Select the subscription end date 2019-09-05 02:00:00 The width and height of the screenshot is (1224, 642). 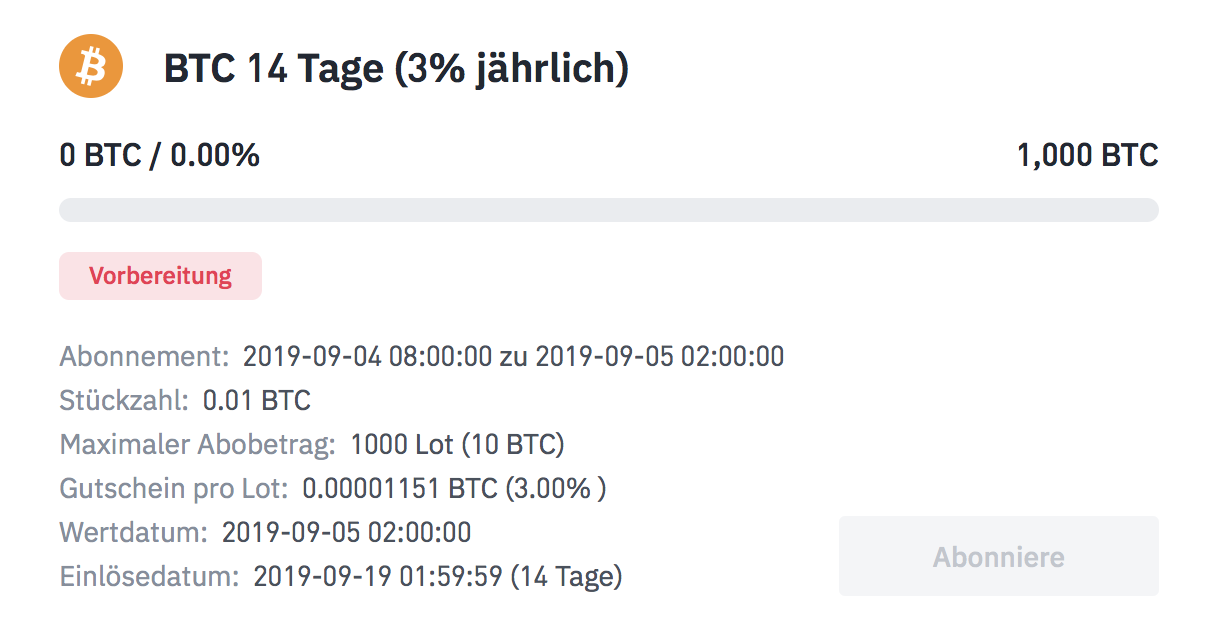[x=659, y=356]
